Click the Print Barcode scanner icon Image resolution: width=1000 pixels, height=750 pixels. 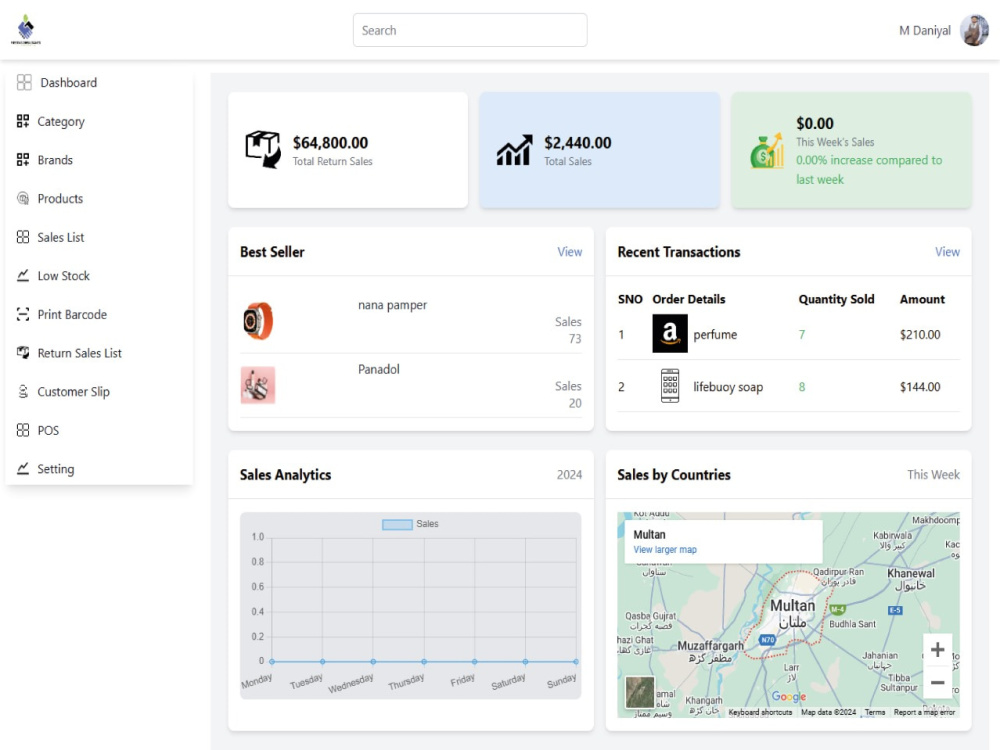[23, 314]
